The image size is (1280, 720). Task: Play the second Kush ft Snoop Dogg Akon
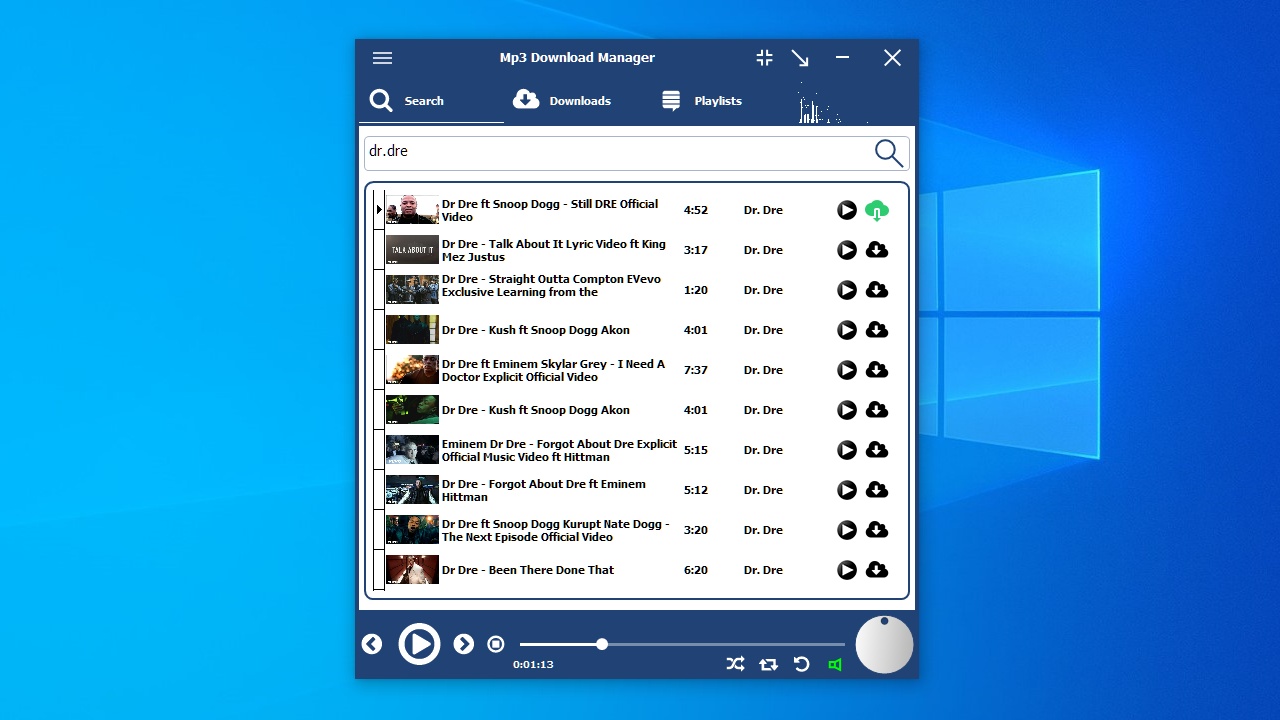(x=847, y=410)
